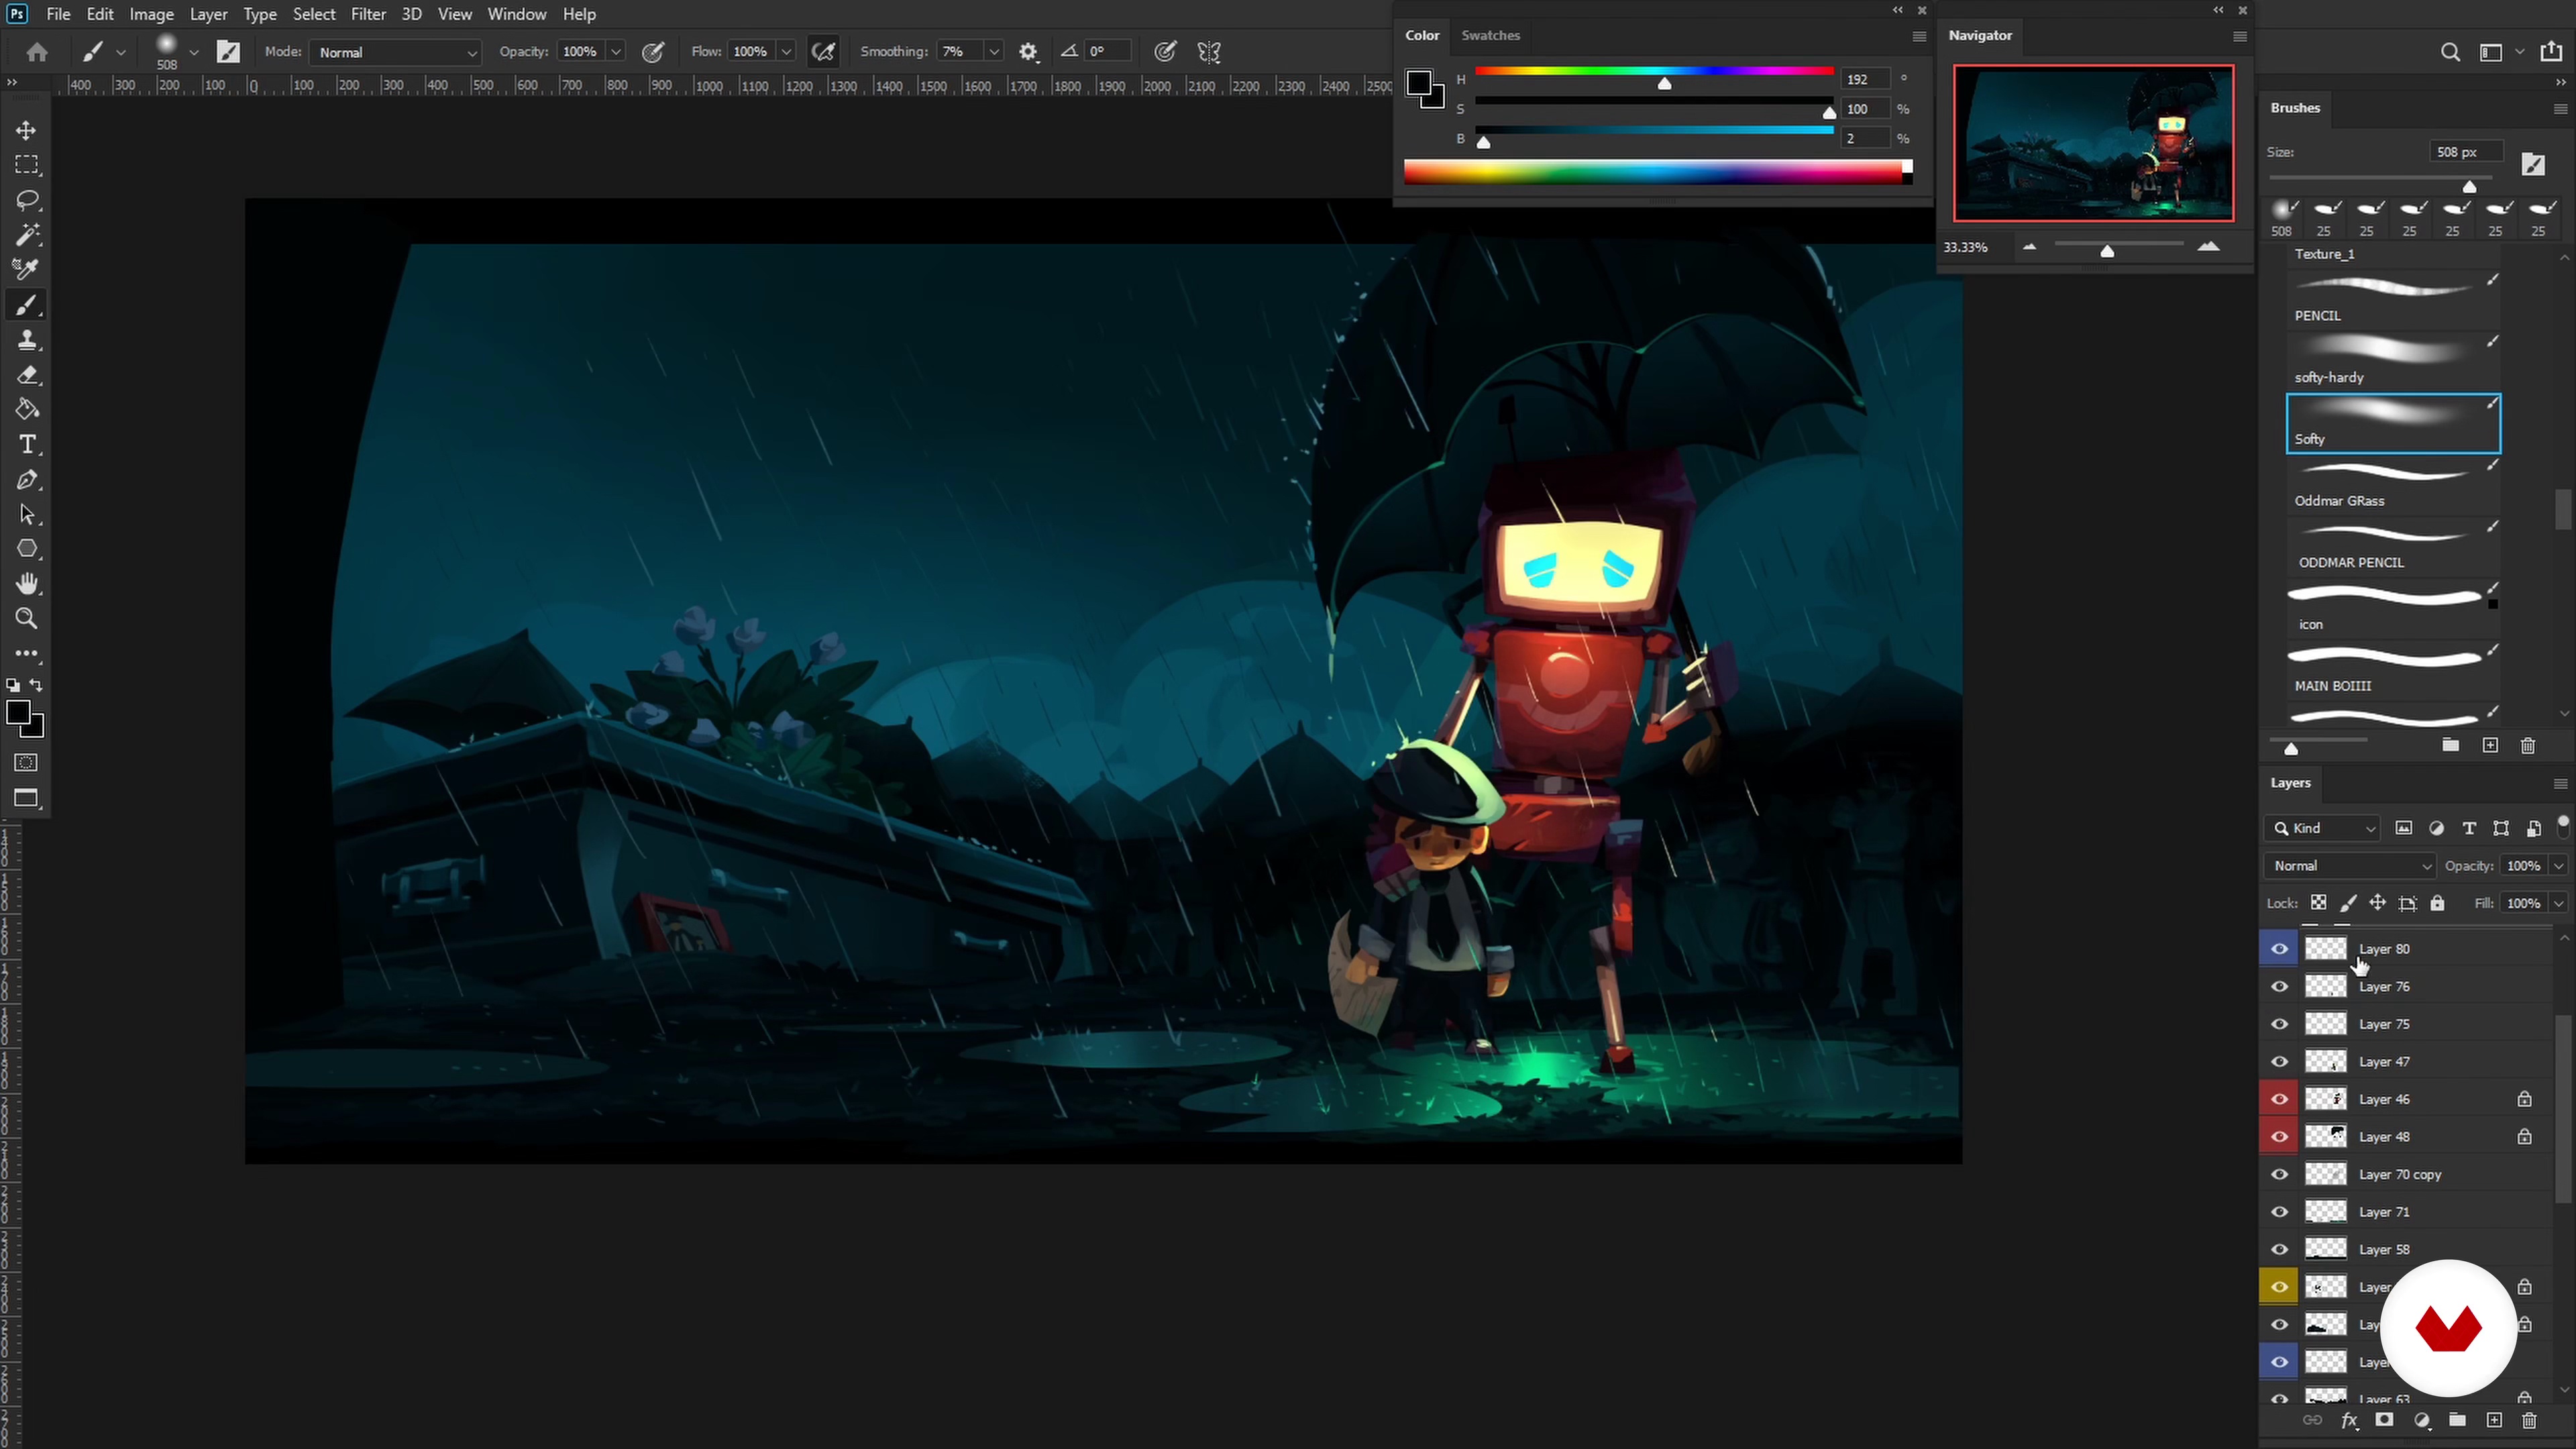The height and width of the screenshot is (1449, 2576).
Task: Select the Shape tool
Action: [x=27, y=549]
